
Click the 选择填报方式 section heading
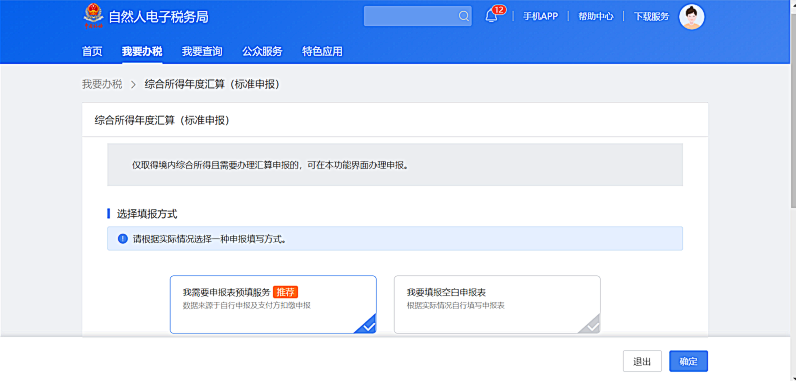pyautogui.click(x=147, y=214)
